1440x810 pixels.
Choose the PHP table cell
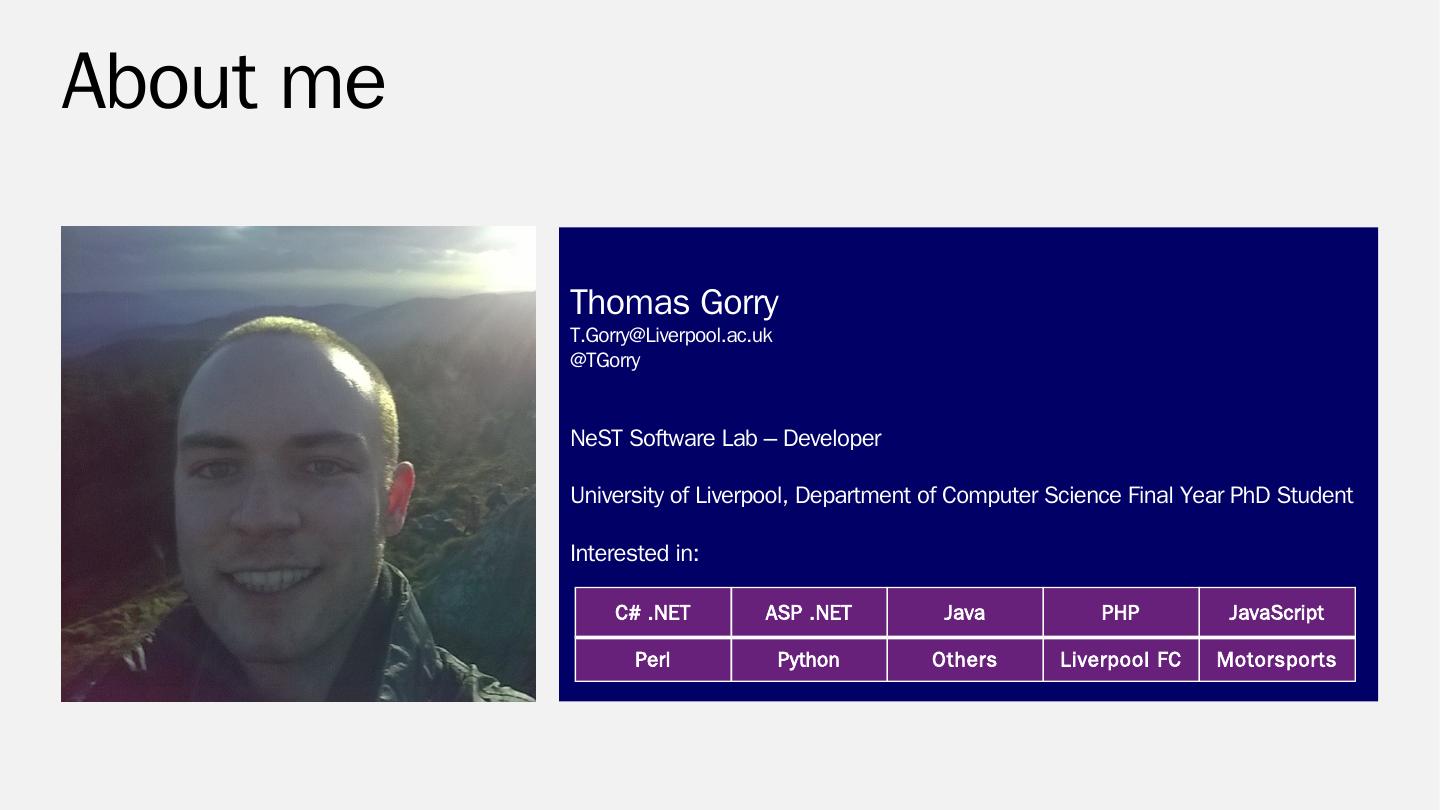pos(1121,613)
